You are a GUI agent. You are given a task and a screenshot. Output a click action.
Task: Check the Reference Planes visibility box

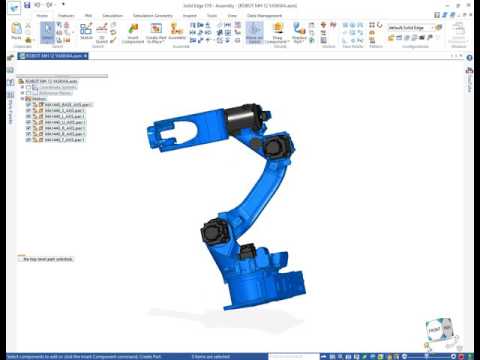coord(29,93)
